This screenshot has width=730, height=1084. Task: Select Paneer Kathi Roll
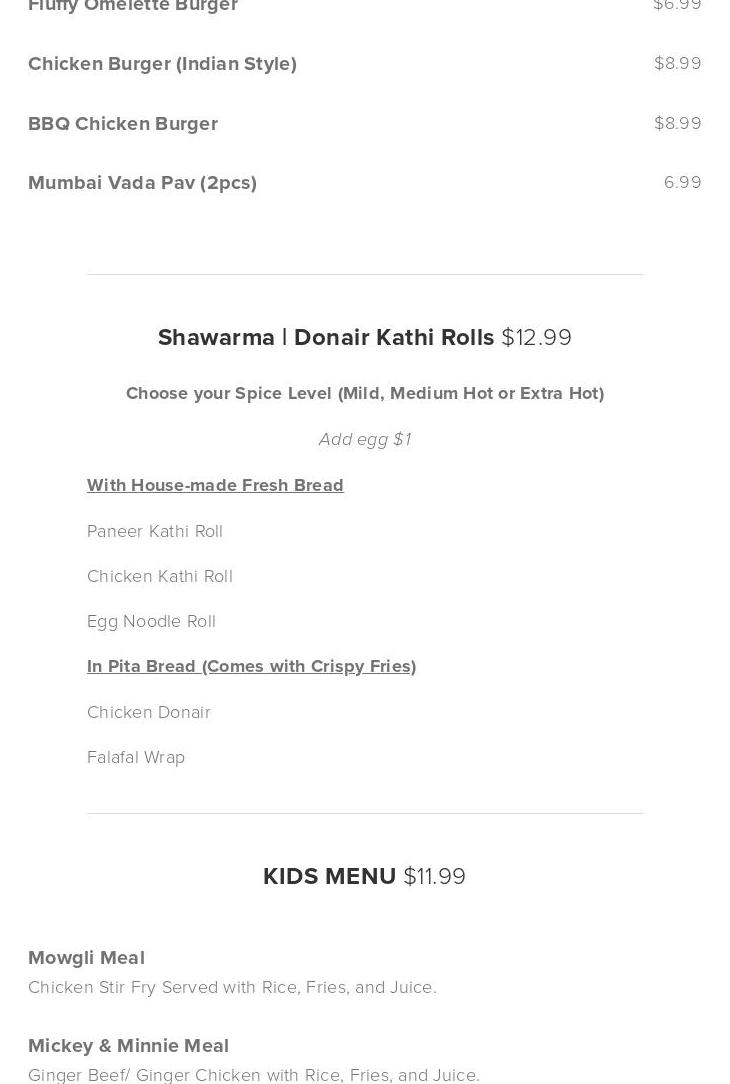tap(155, 531)
